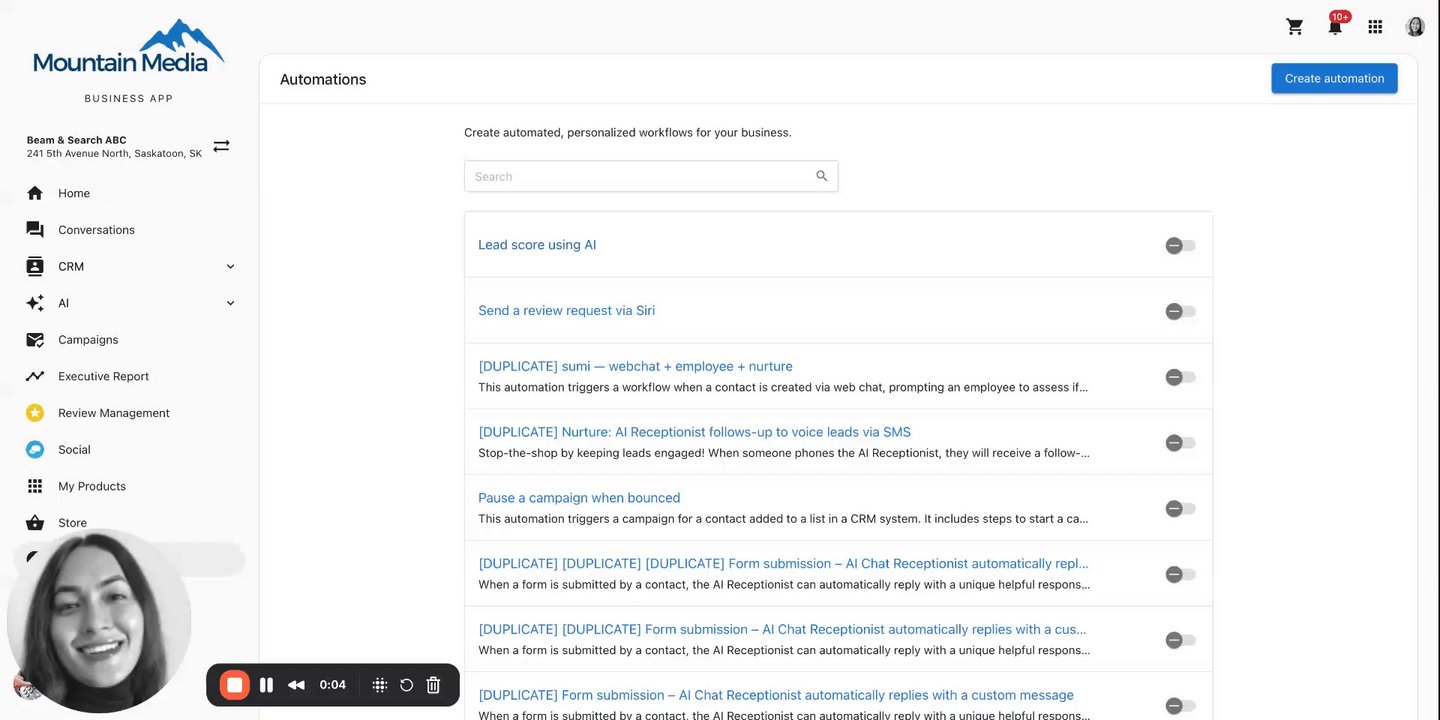
Task: Expand the AI submenu chevron
Action: click(230, 303)
